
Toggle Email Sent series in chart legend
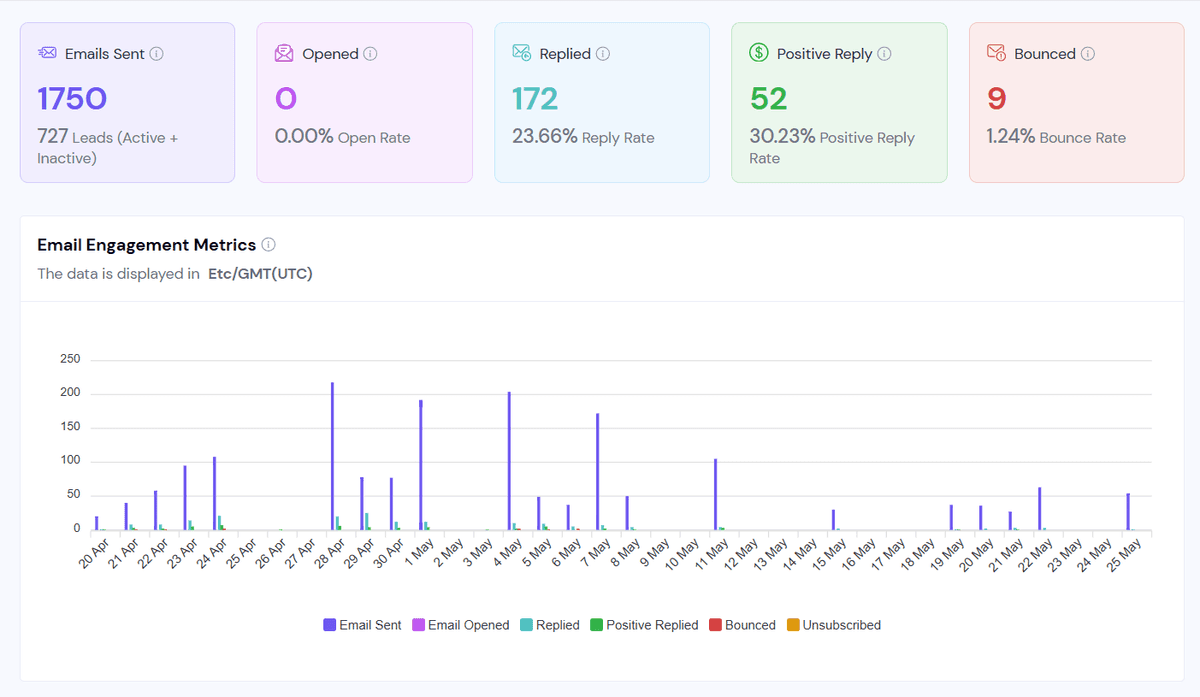(x=362, y=625)
